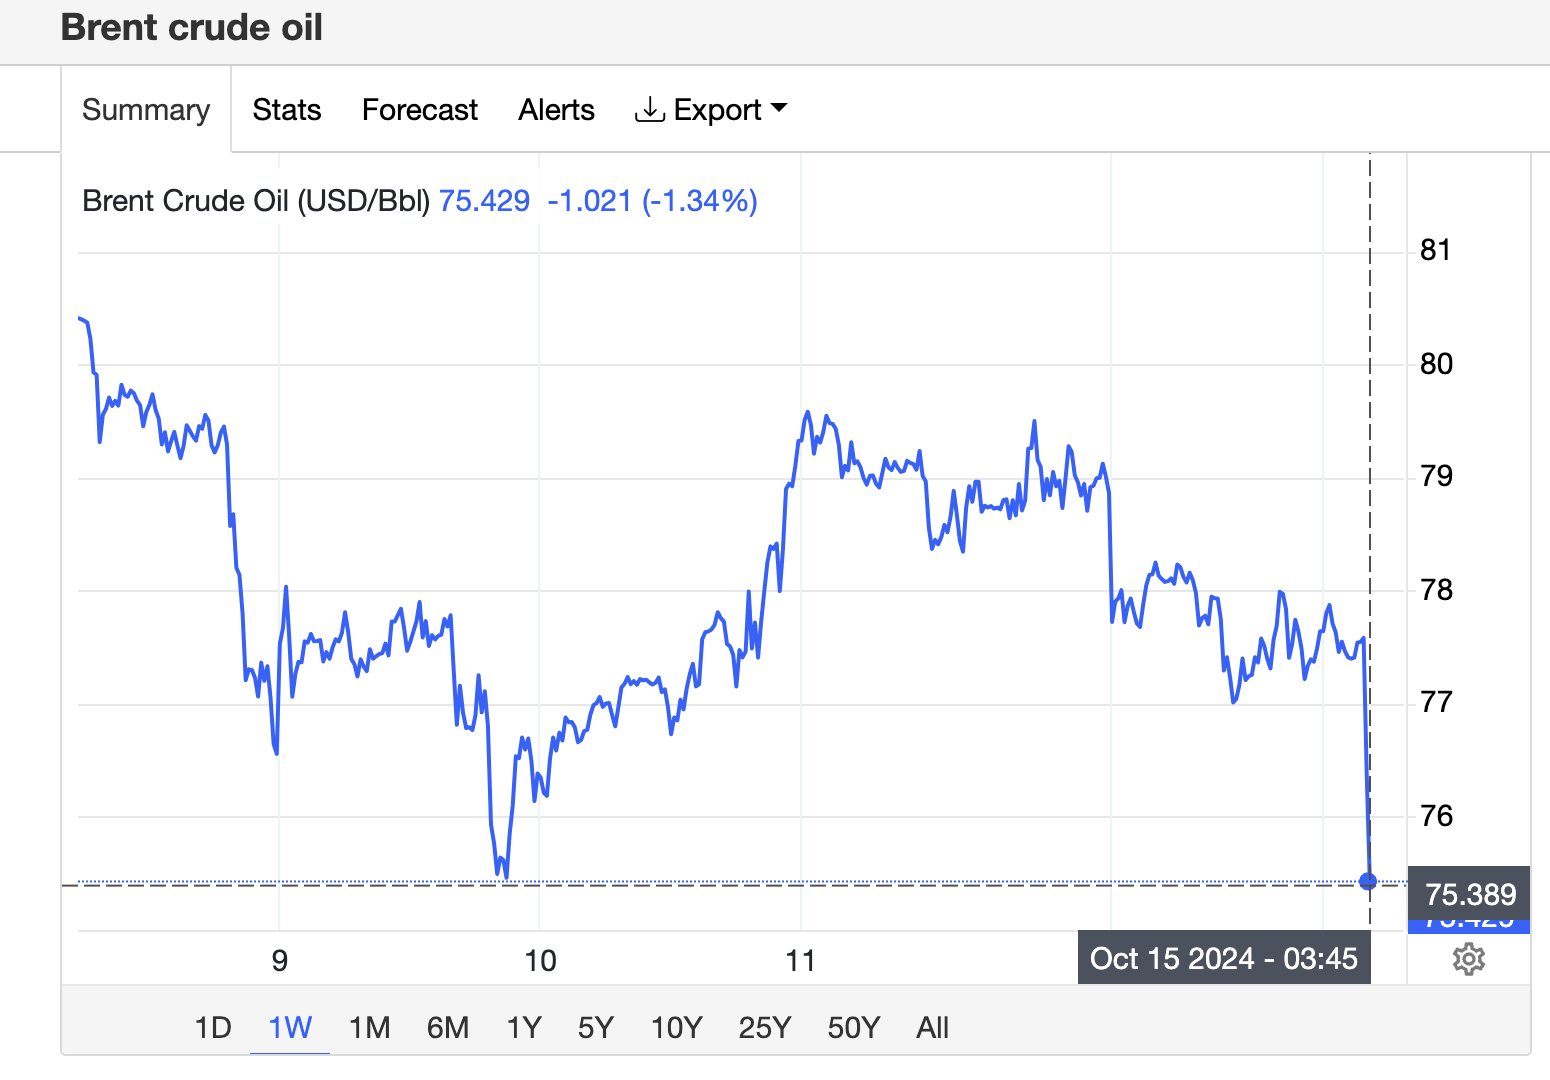The image size is (1550, 1080).
Task: Click the 78 y-axis label
Action: click(1436, 589)
